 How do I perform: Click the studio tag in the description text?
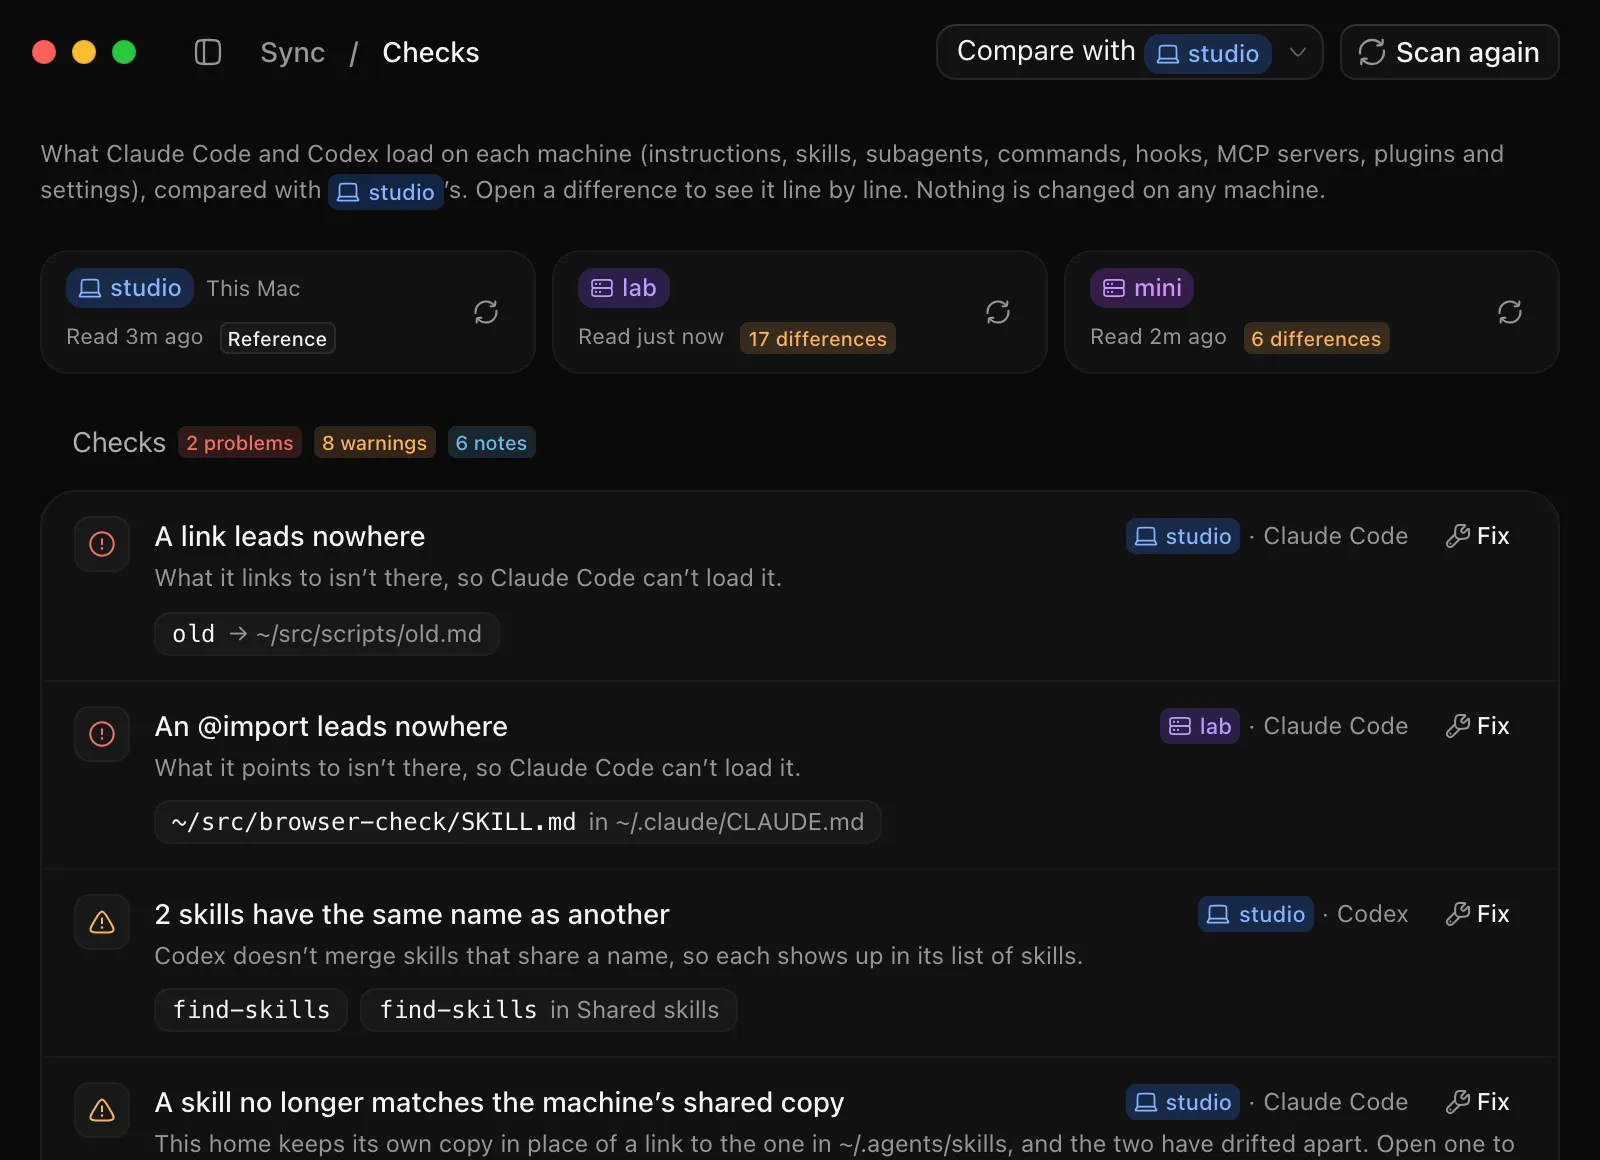(x=386, y=192)
